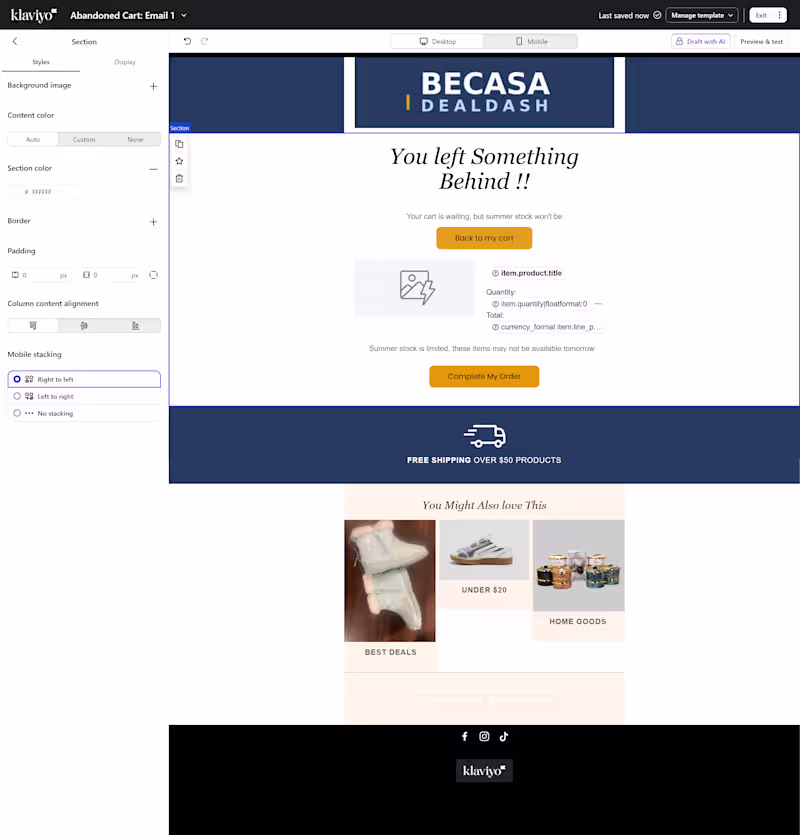Screen dimensions: 800x835
Task: Open the Manage template dropdown
Action: (702, 15)
